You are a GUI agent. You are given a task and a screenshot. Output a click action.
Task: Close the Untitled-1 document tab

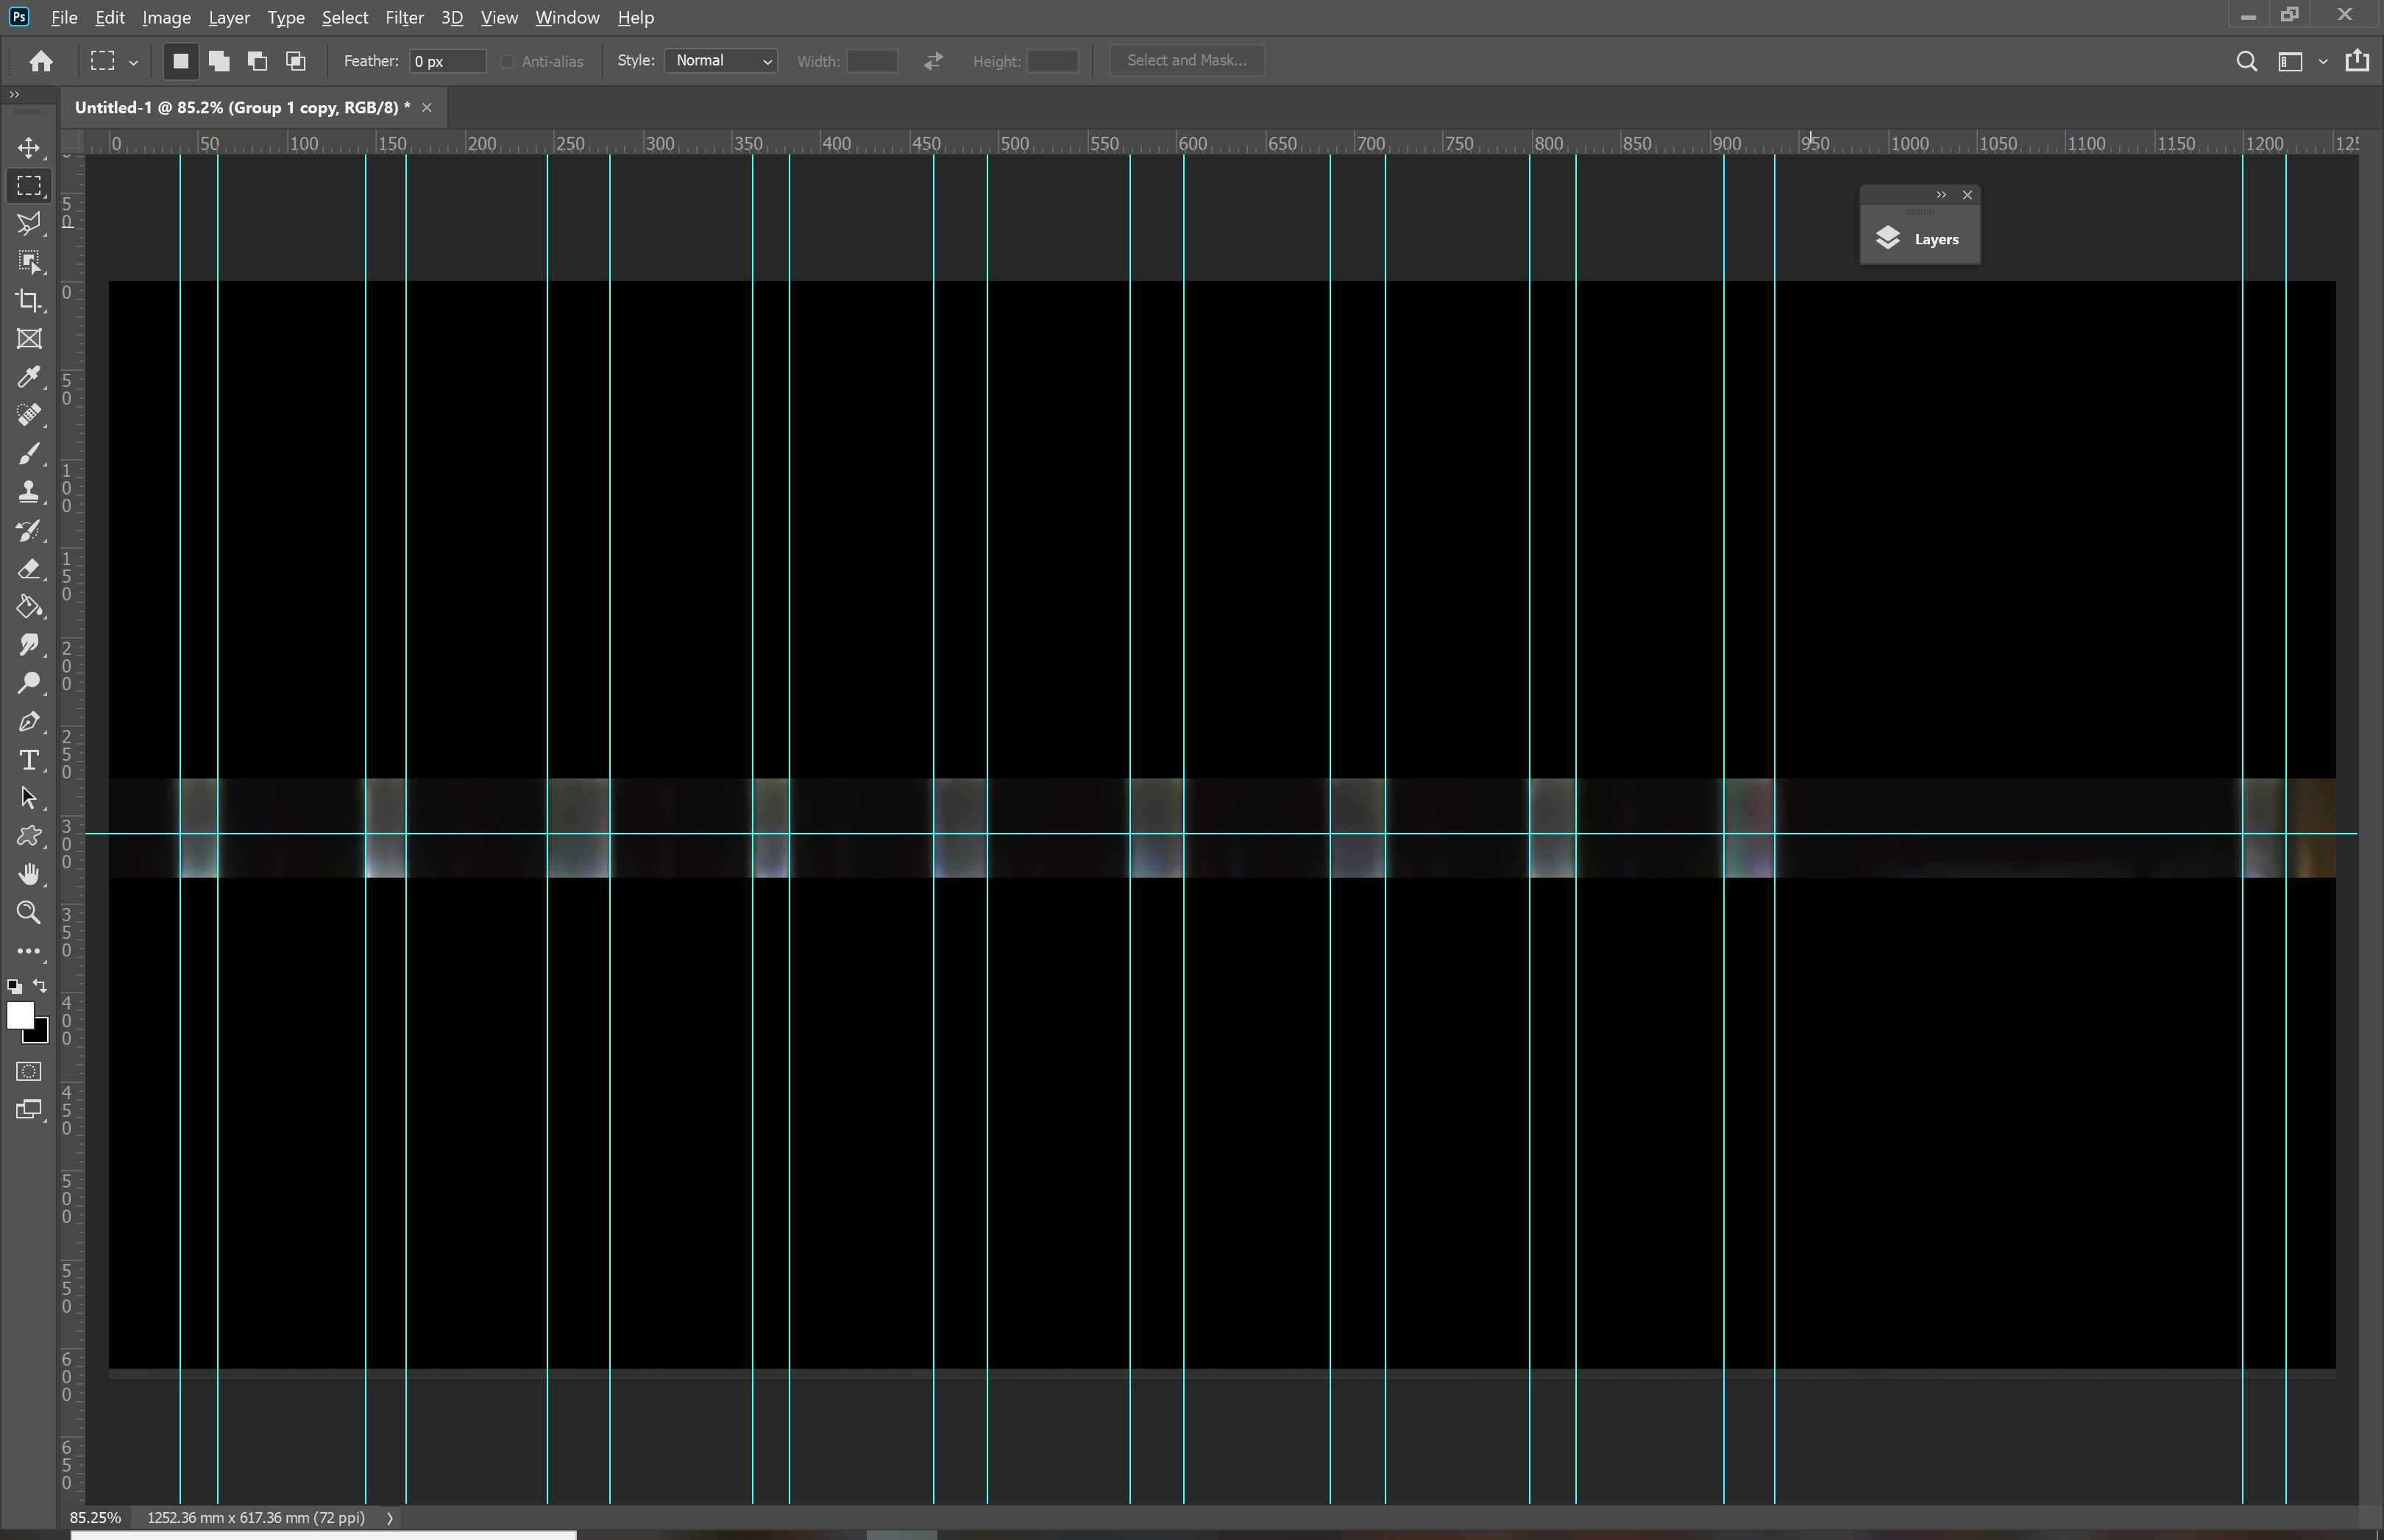point(427,107)
